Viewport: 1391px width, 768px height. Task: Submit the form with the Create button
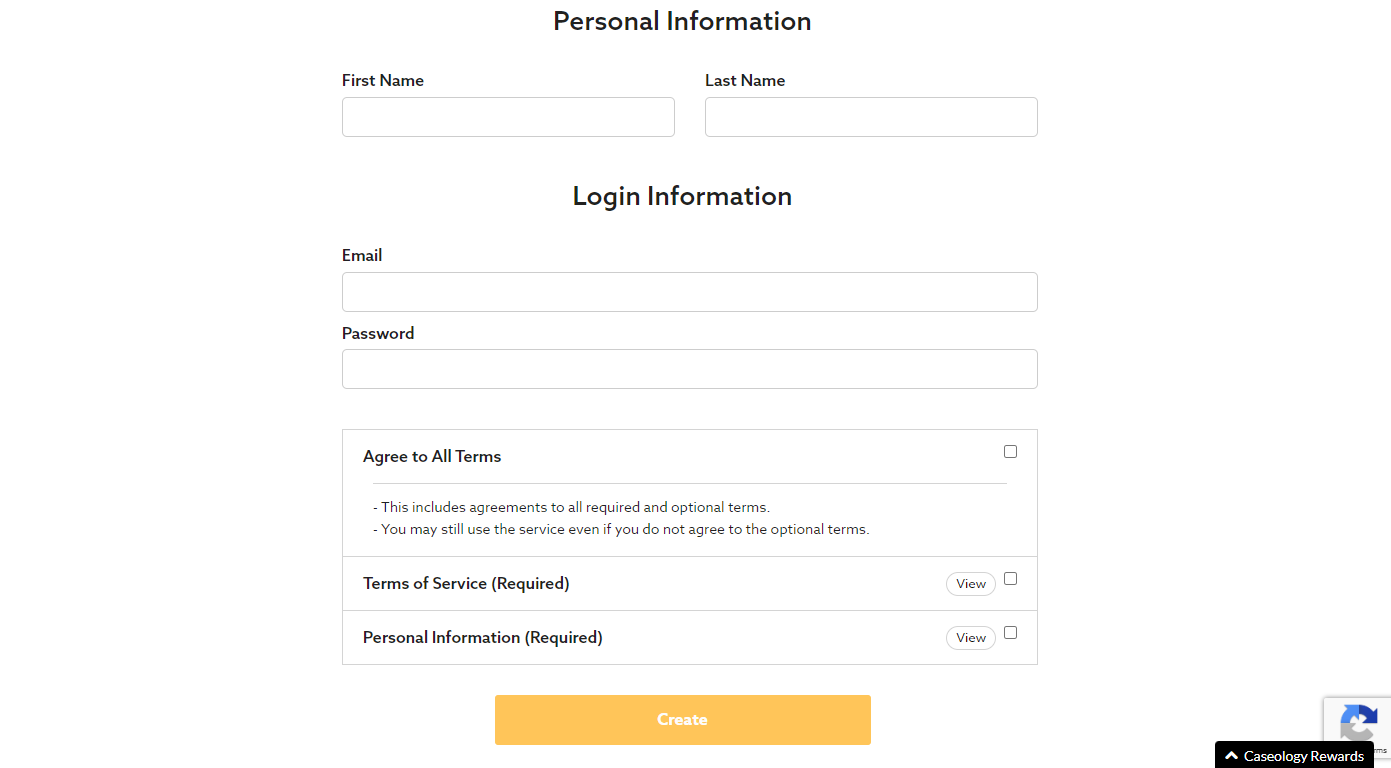683,720
